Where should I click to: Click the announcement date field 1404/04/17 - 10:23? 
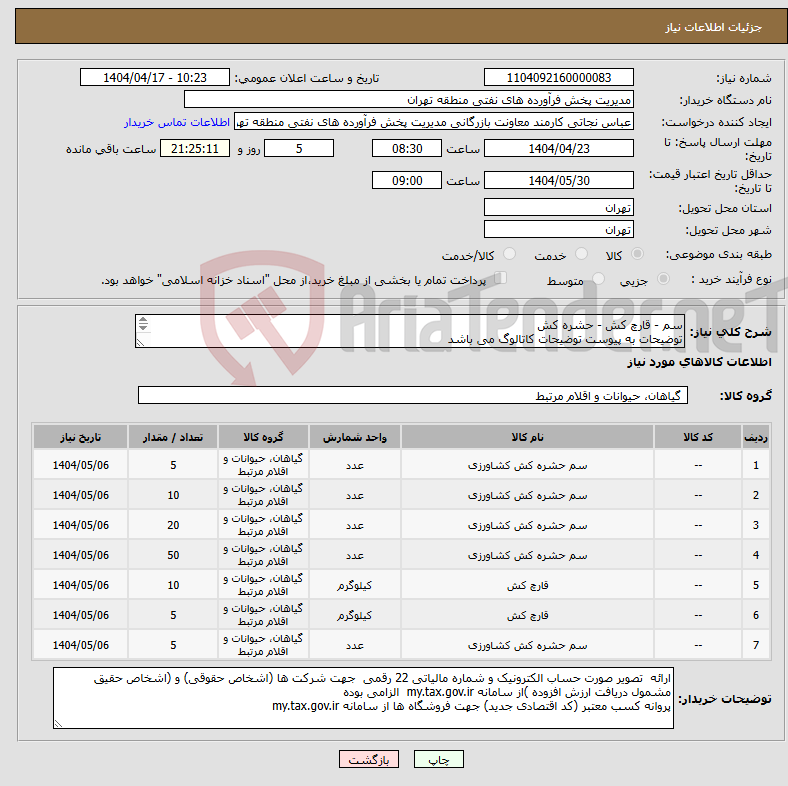155,77
